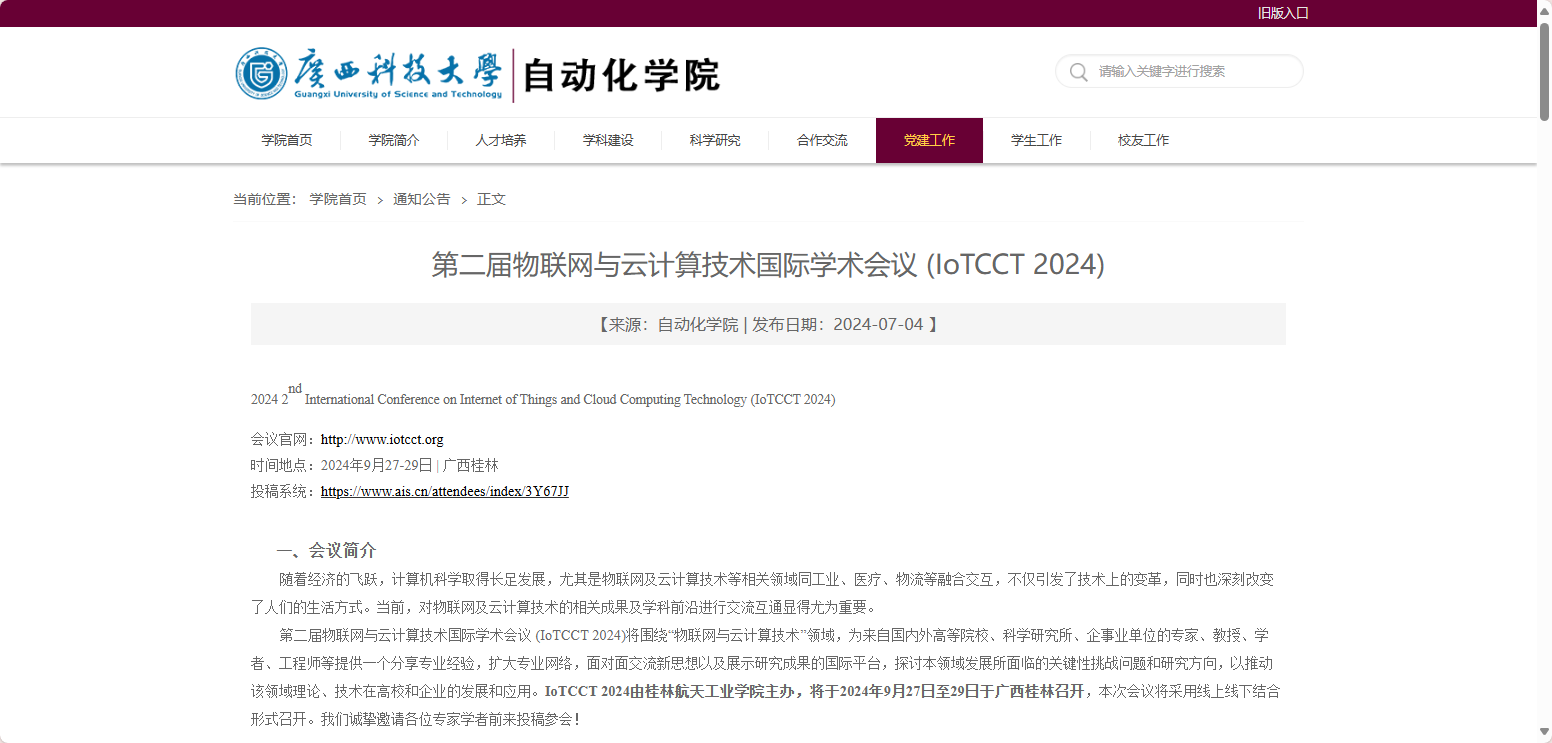Screen dimensions: 1552x743
Task: Open the 科学研究 menu
Action: click(715, 140)
